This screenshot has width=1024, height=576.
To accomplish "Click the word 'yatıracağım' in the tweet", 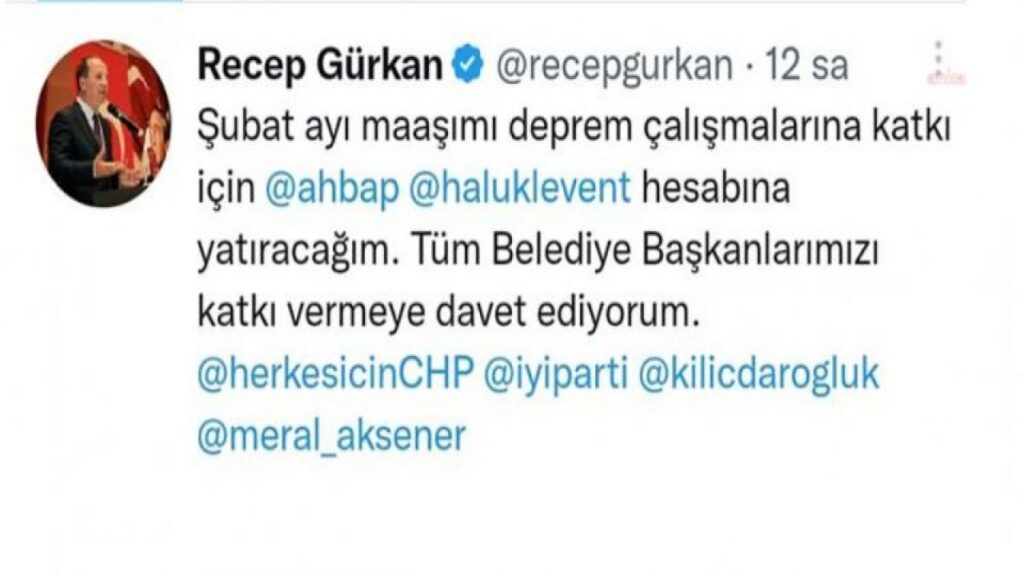I will 298,251.
